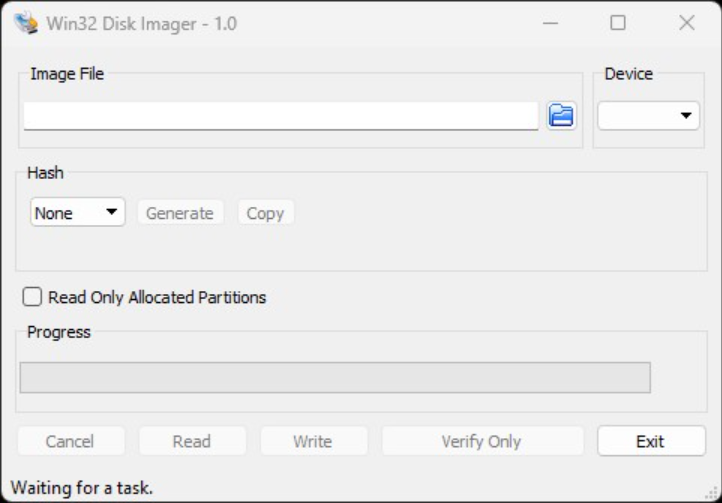722x503 pixels.
Task: Minimize the Win32 Disk Imager window
Action: pos(549,23)
